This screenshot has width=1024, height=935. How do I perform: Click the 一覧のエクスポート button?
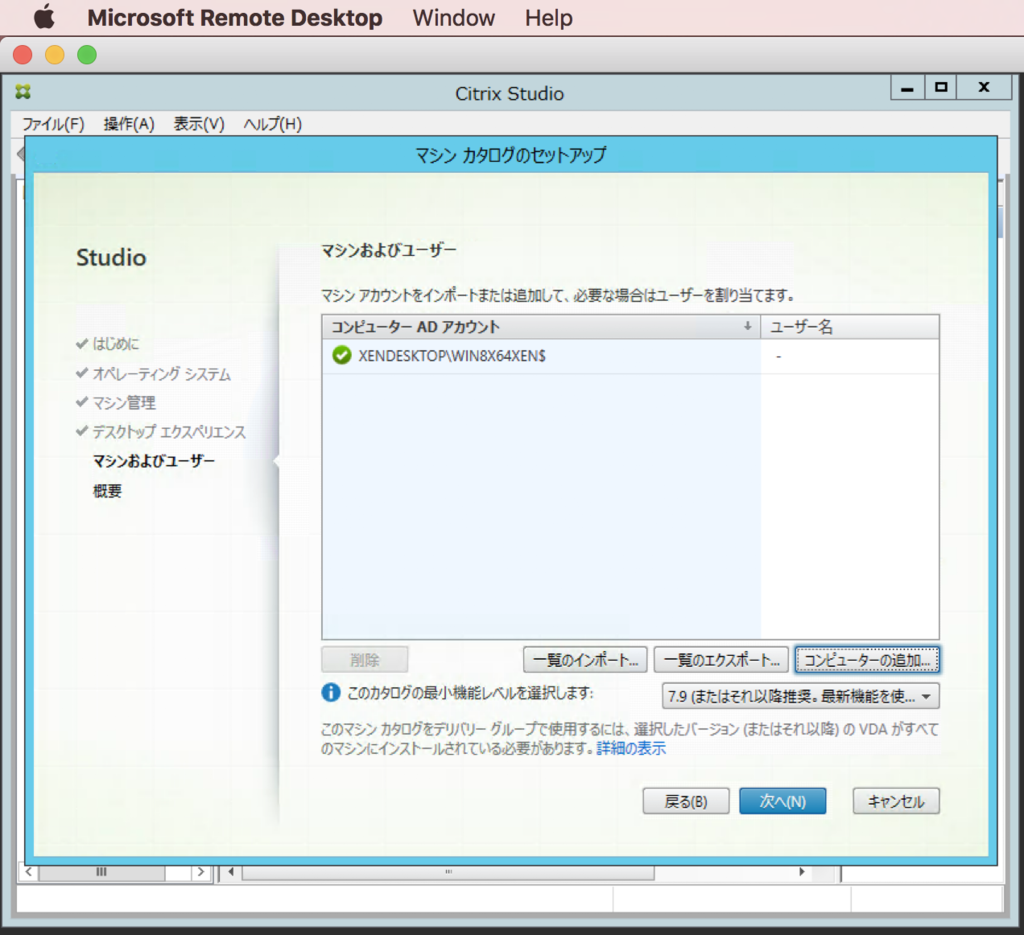coord(721,659)
